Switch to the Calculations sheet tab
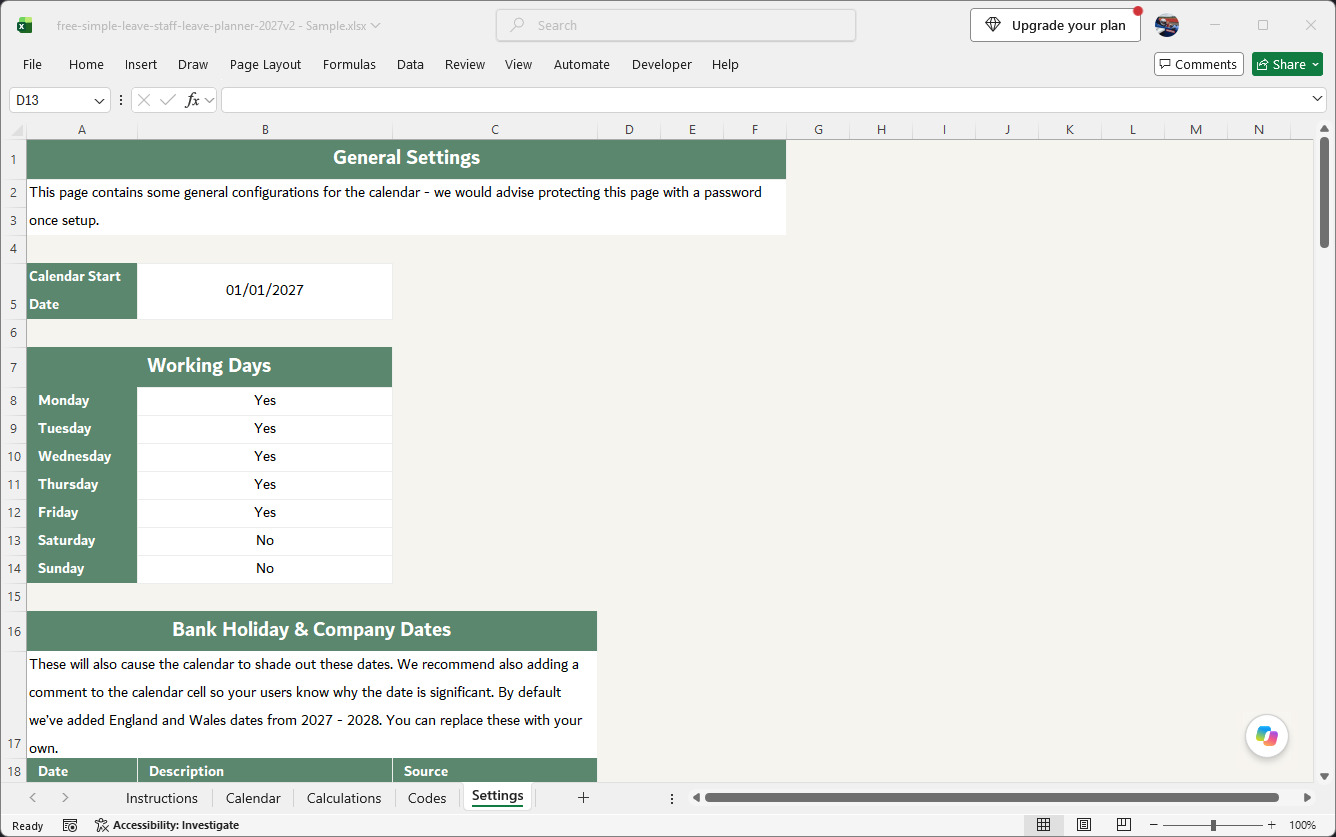This screenshot has height=837, width=1336. tap(344, 798)
